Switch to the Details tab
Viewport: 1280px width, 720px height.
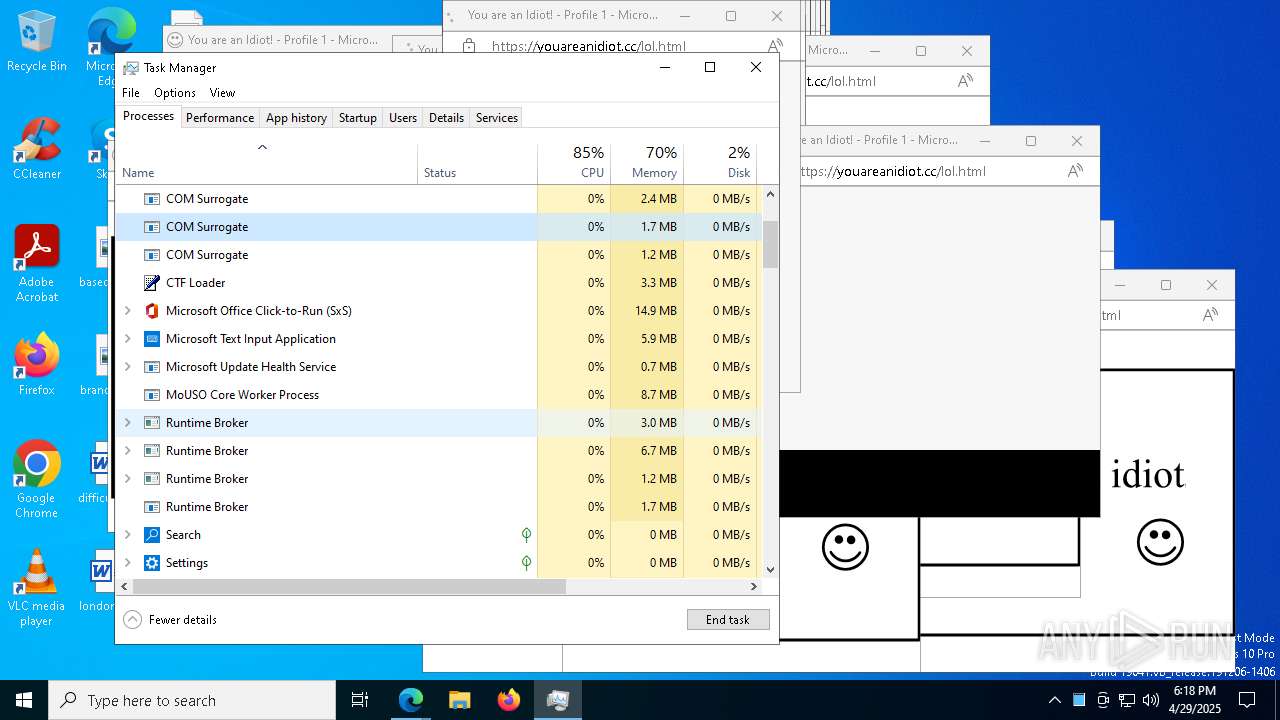point(446,118)
